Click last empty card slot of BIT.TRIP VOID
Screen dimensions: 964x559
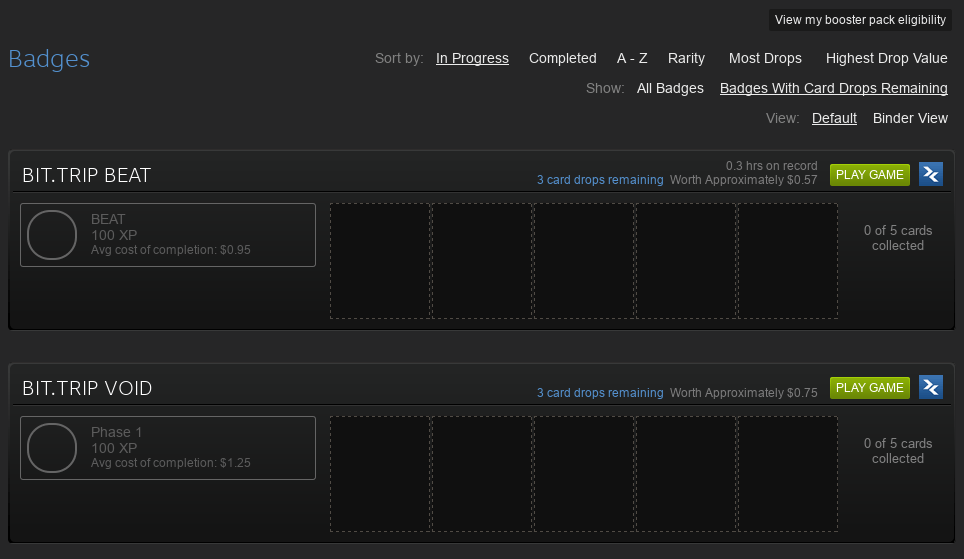click(788, 474)
